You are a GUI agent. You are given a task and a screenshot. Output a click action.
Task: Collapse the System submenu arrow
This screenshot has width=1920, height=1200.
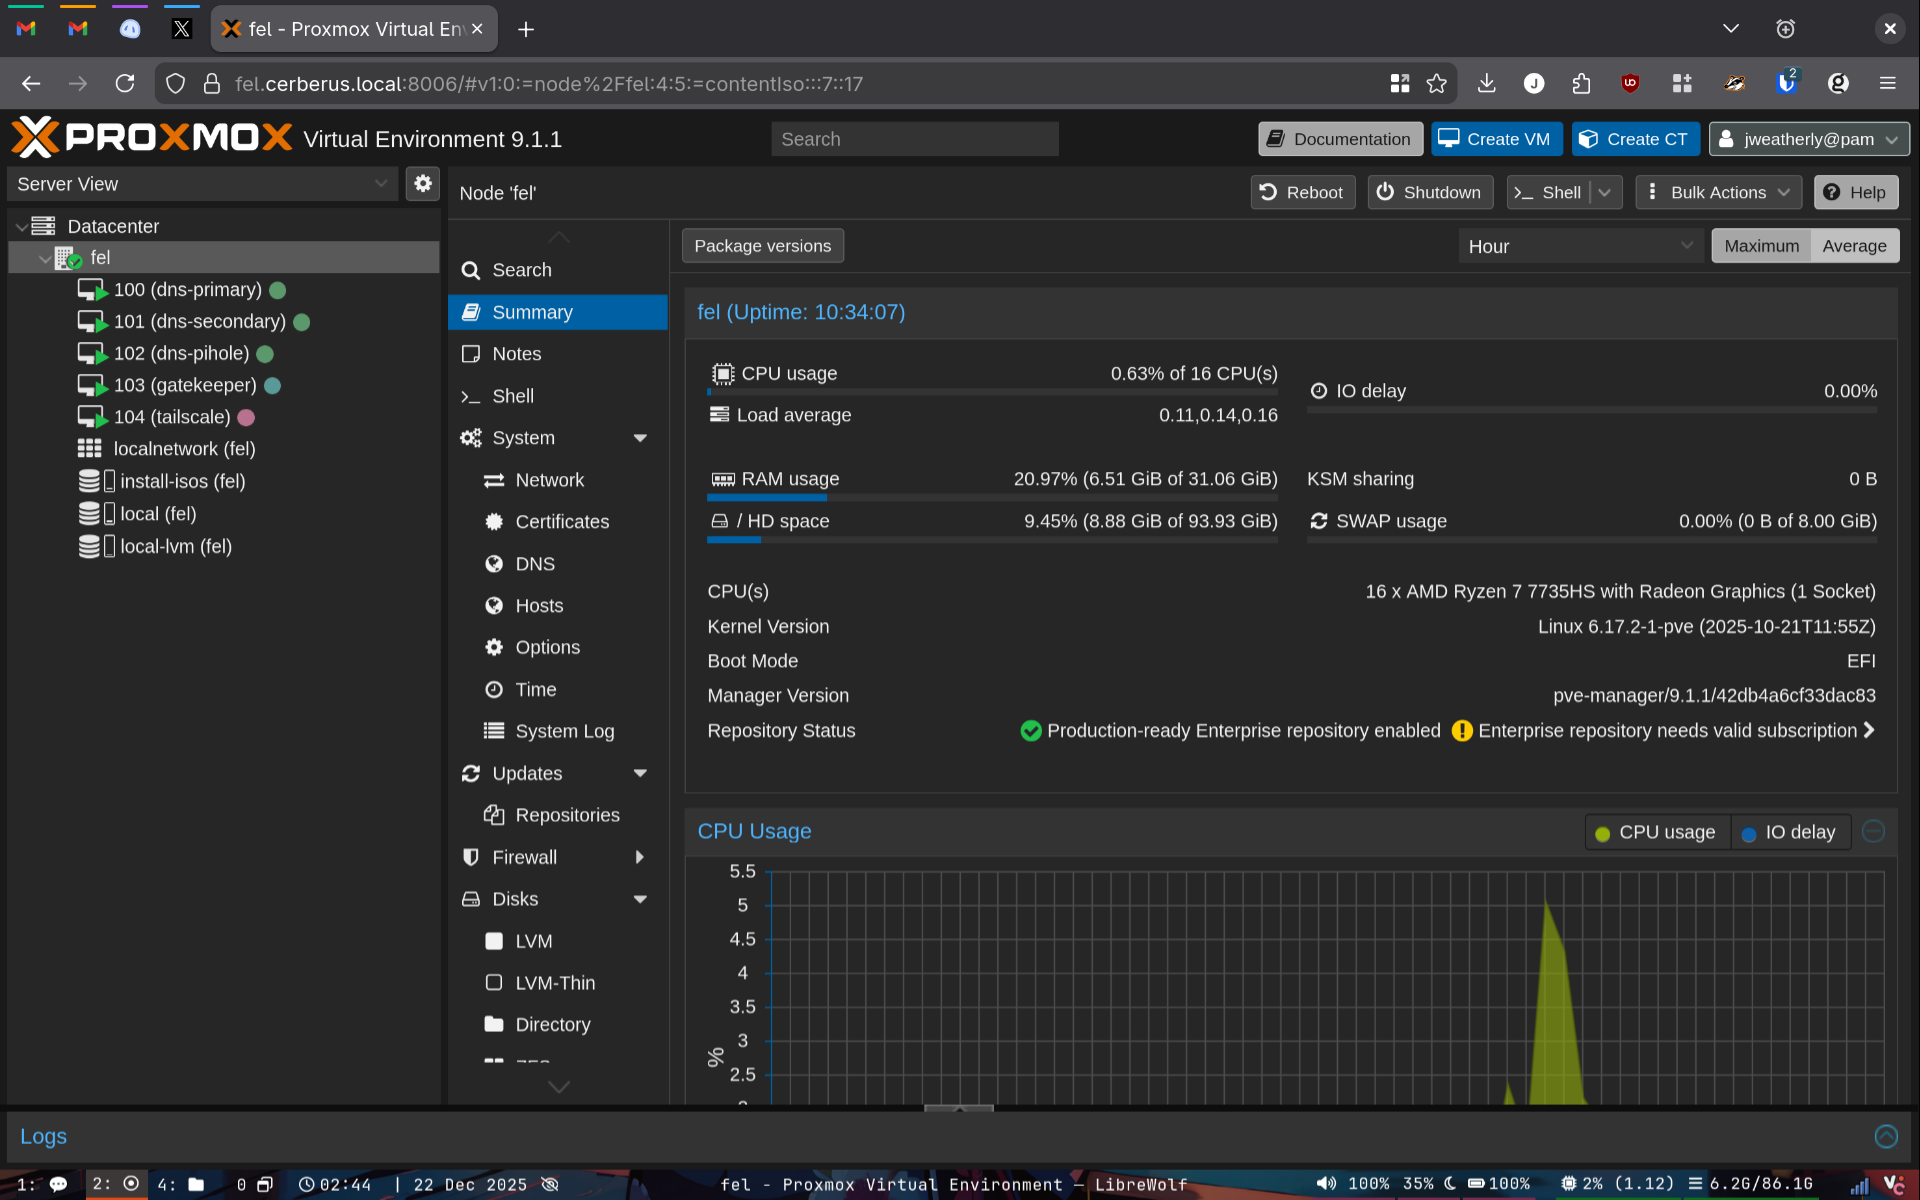[x=640, y=438]
